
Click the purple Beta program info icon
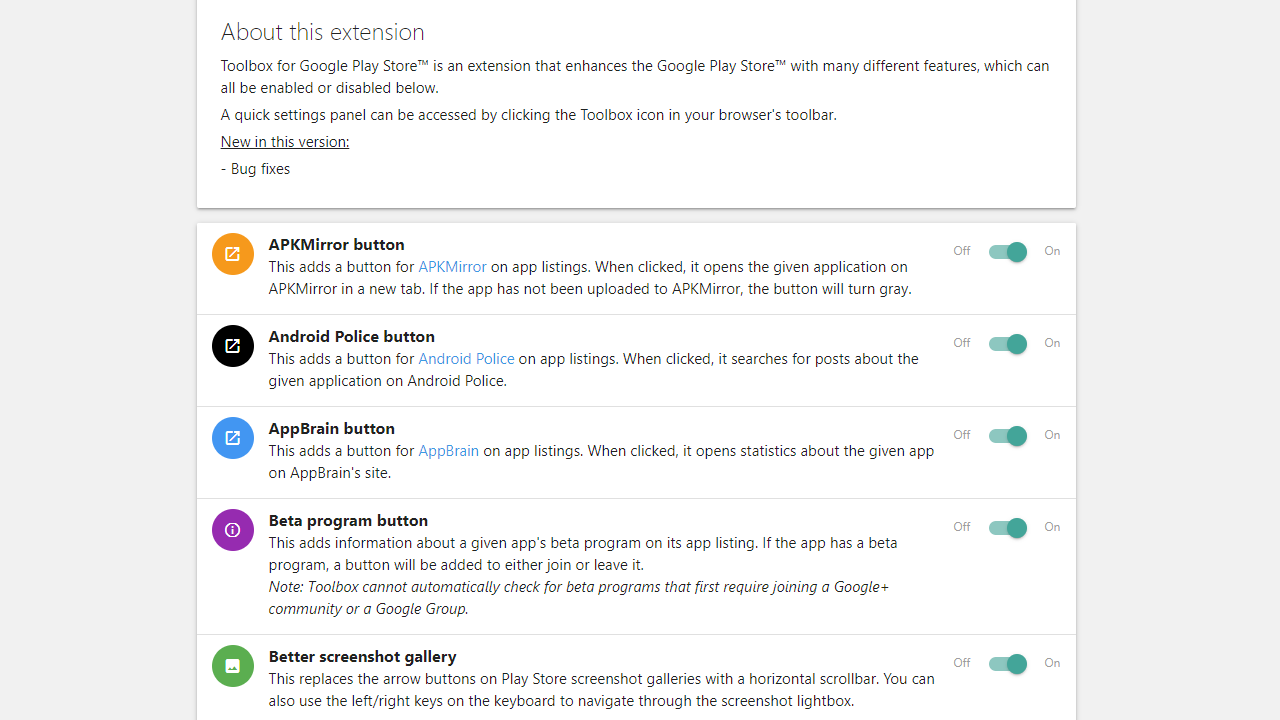coord(232,530)
